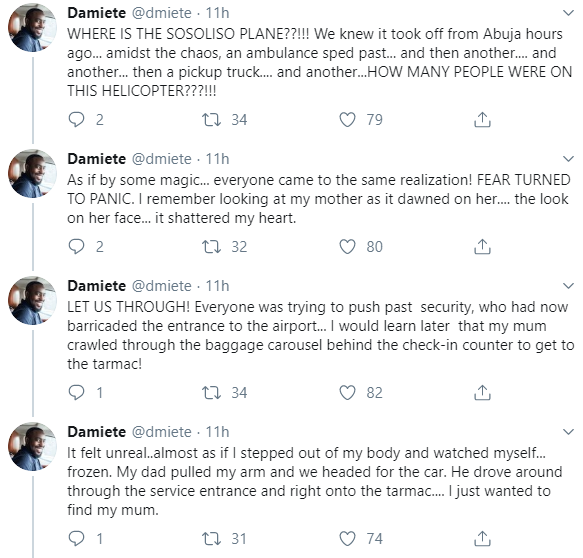Share the SOSOLISO PLANE tweet
This screenshot has width=583, height=558.
[482, 120]
